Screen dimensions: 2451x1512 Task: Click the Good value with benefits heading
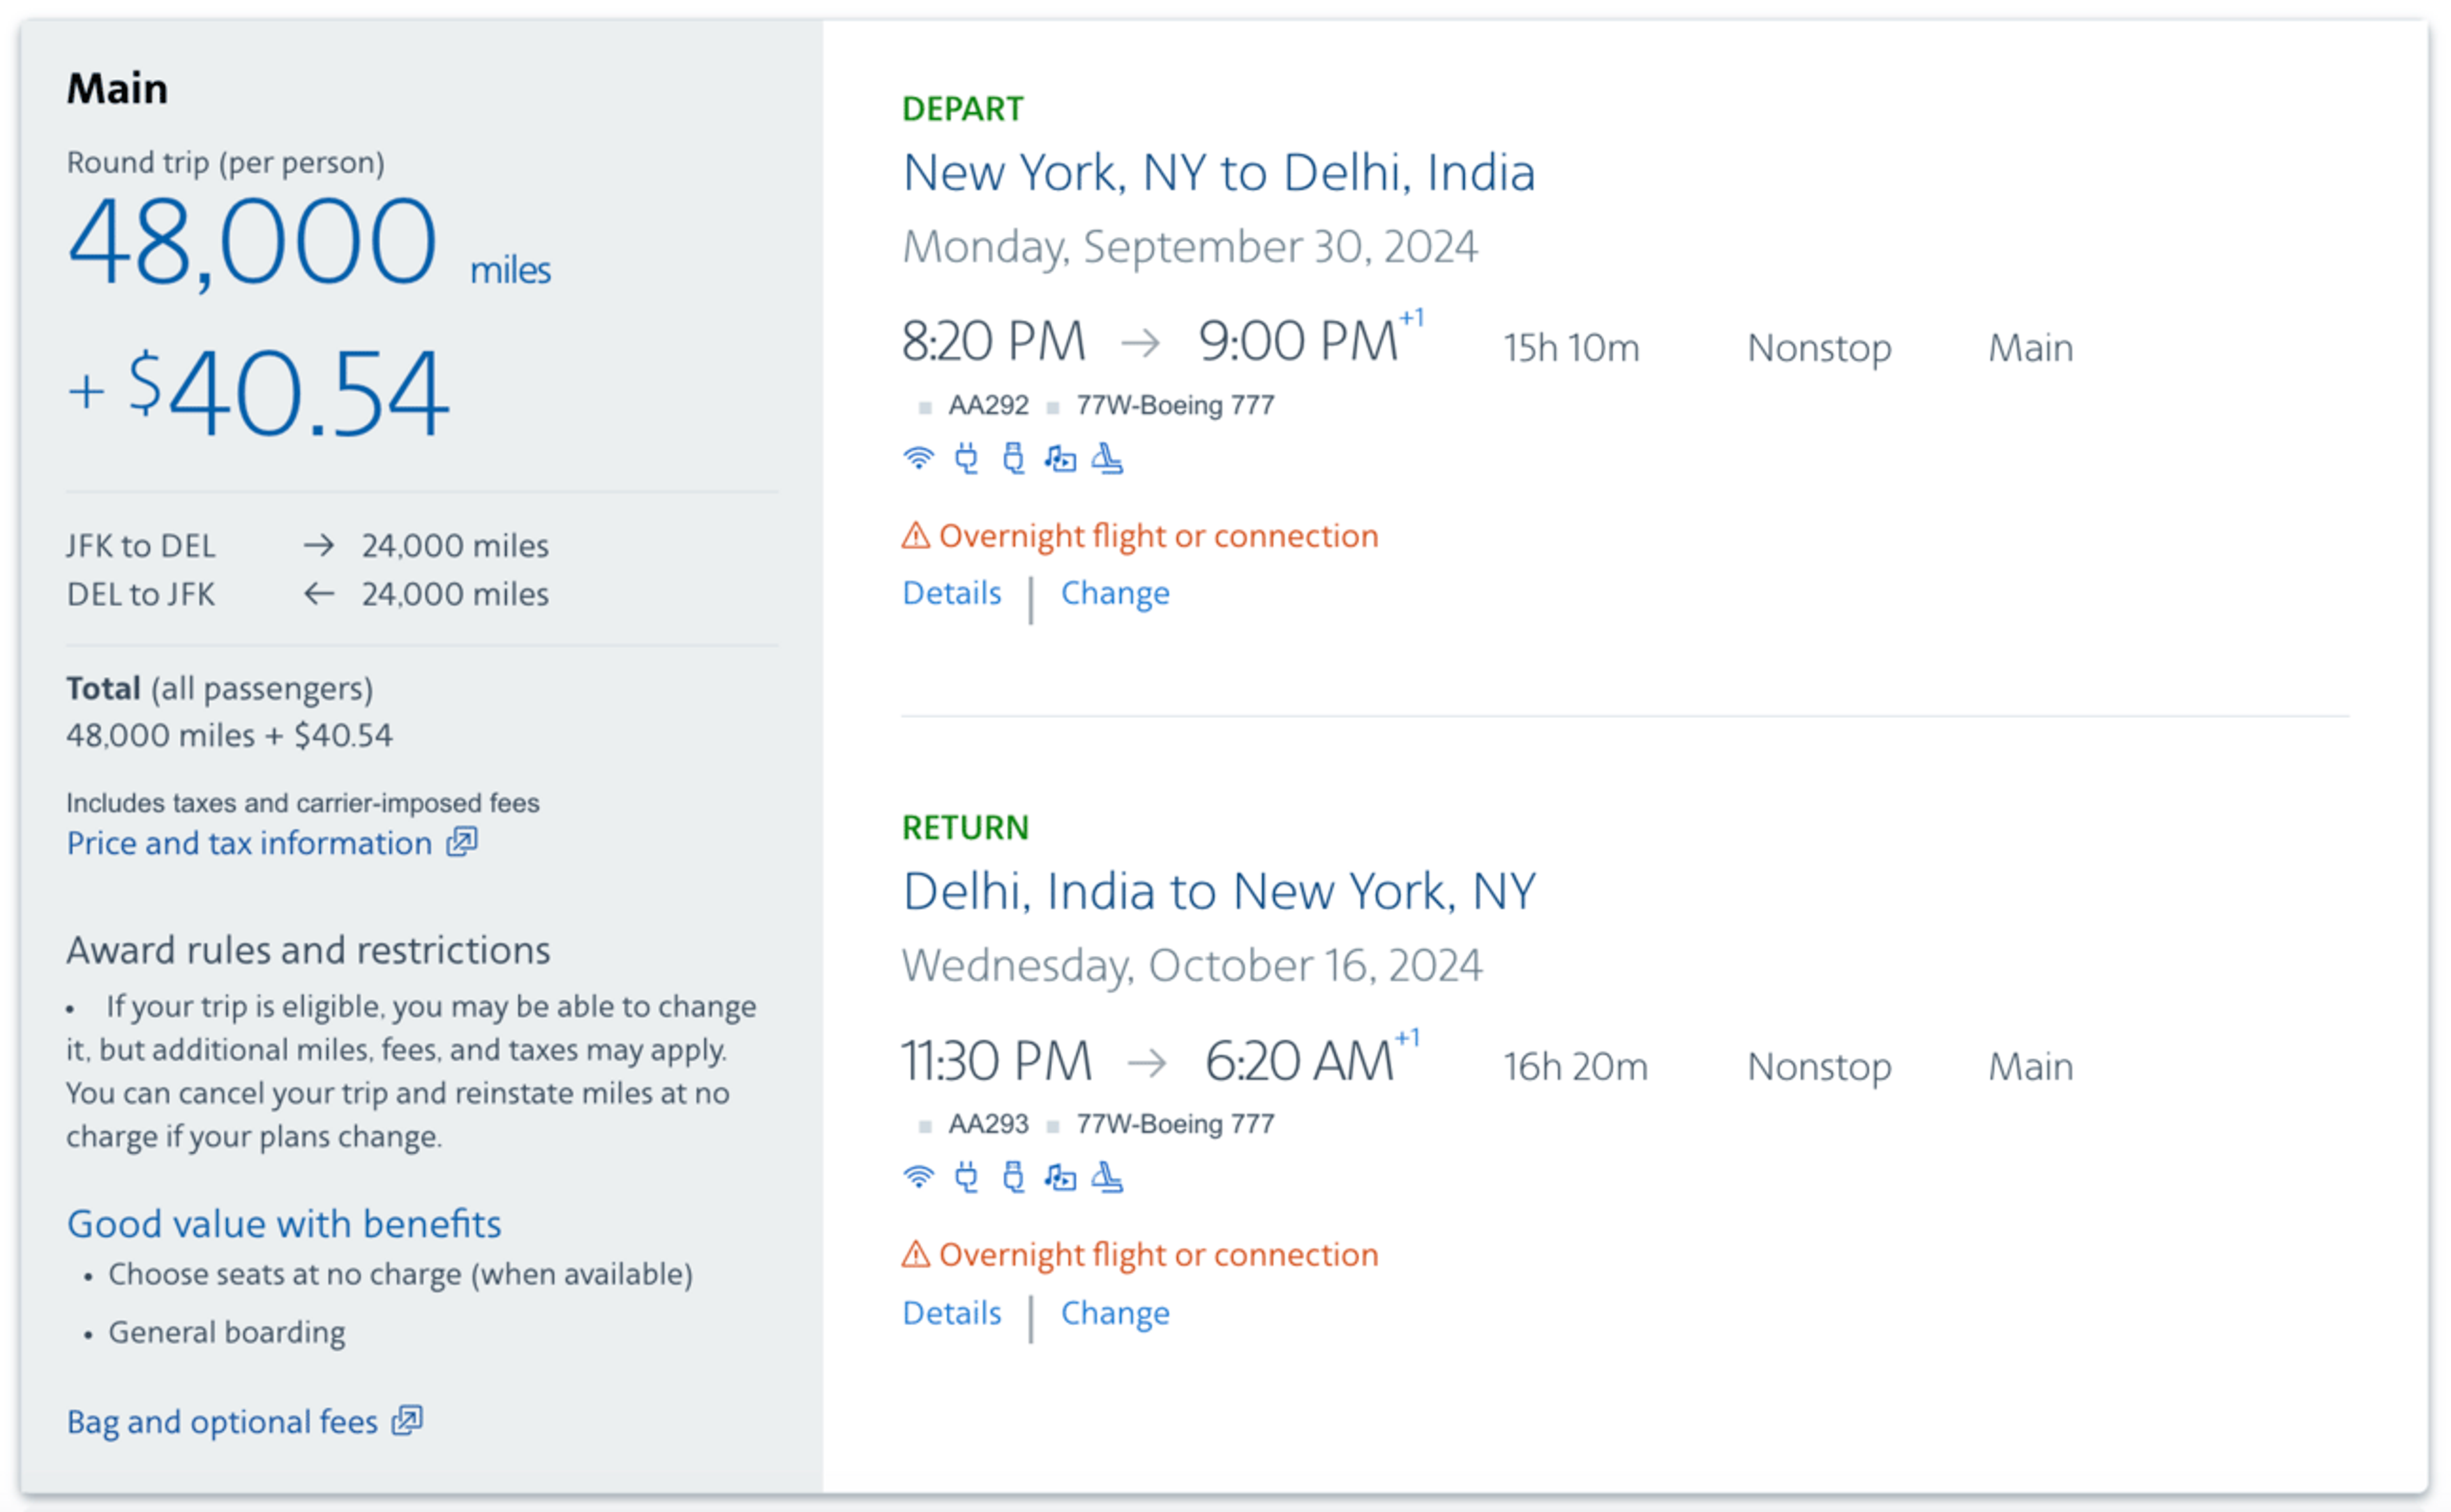pyautogui.click(x=284, y=1224)
